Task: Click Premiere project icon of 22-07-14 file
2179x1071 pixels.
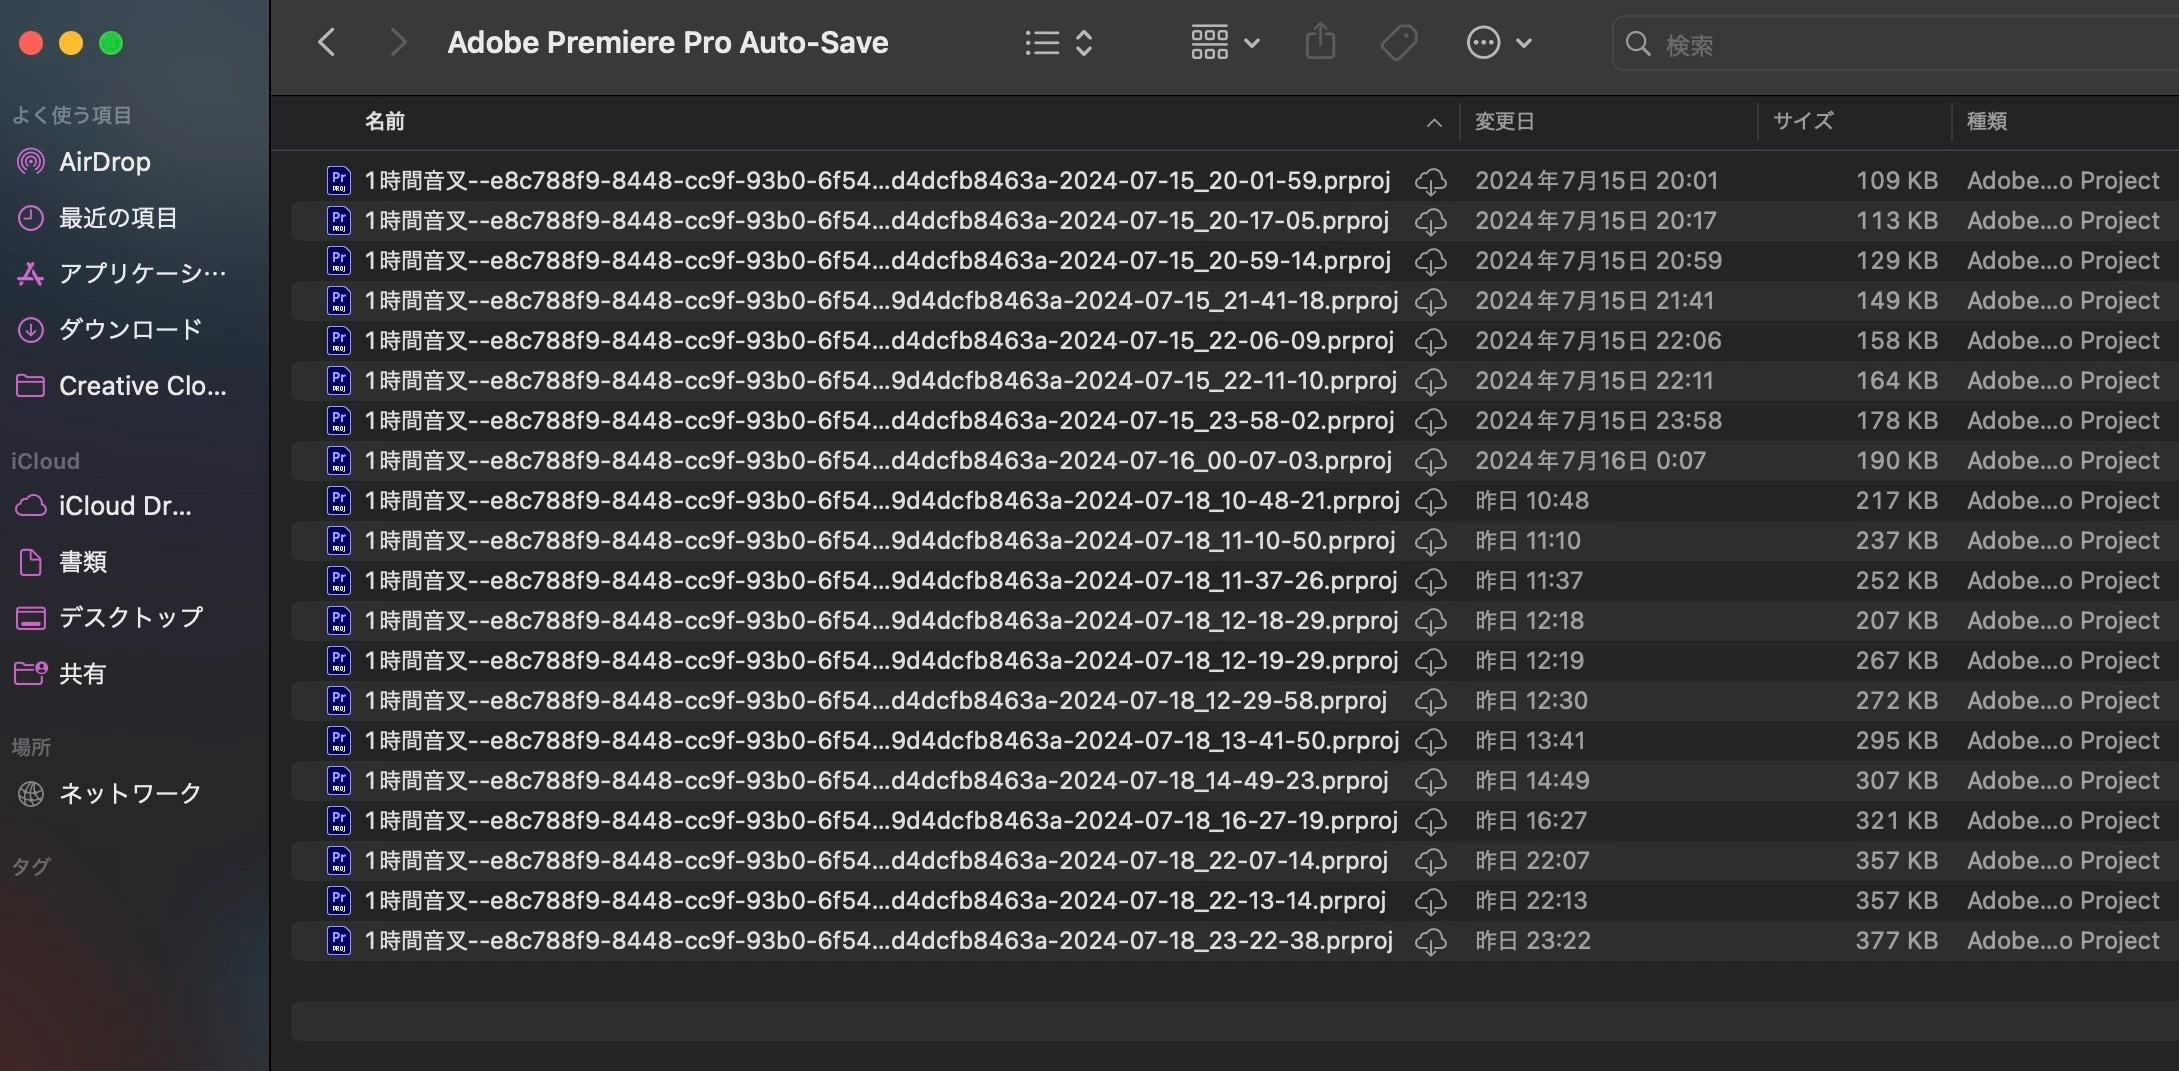Action: pos(339,861)
